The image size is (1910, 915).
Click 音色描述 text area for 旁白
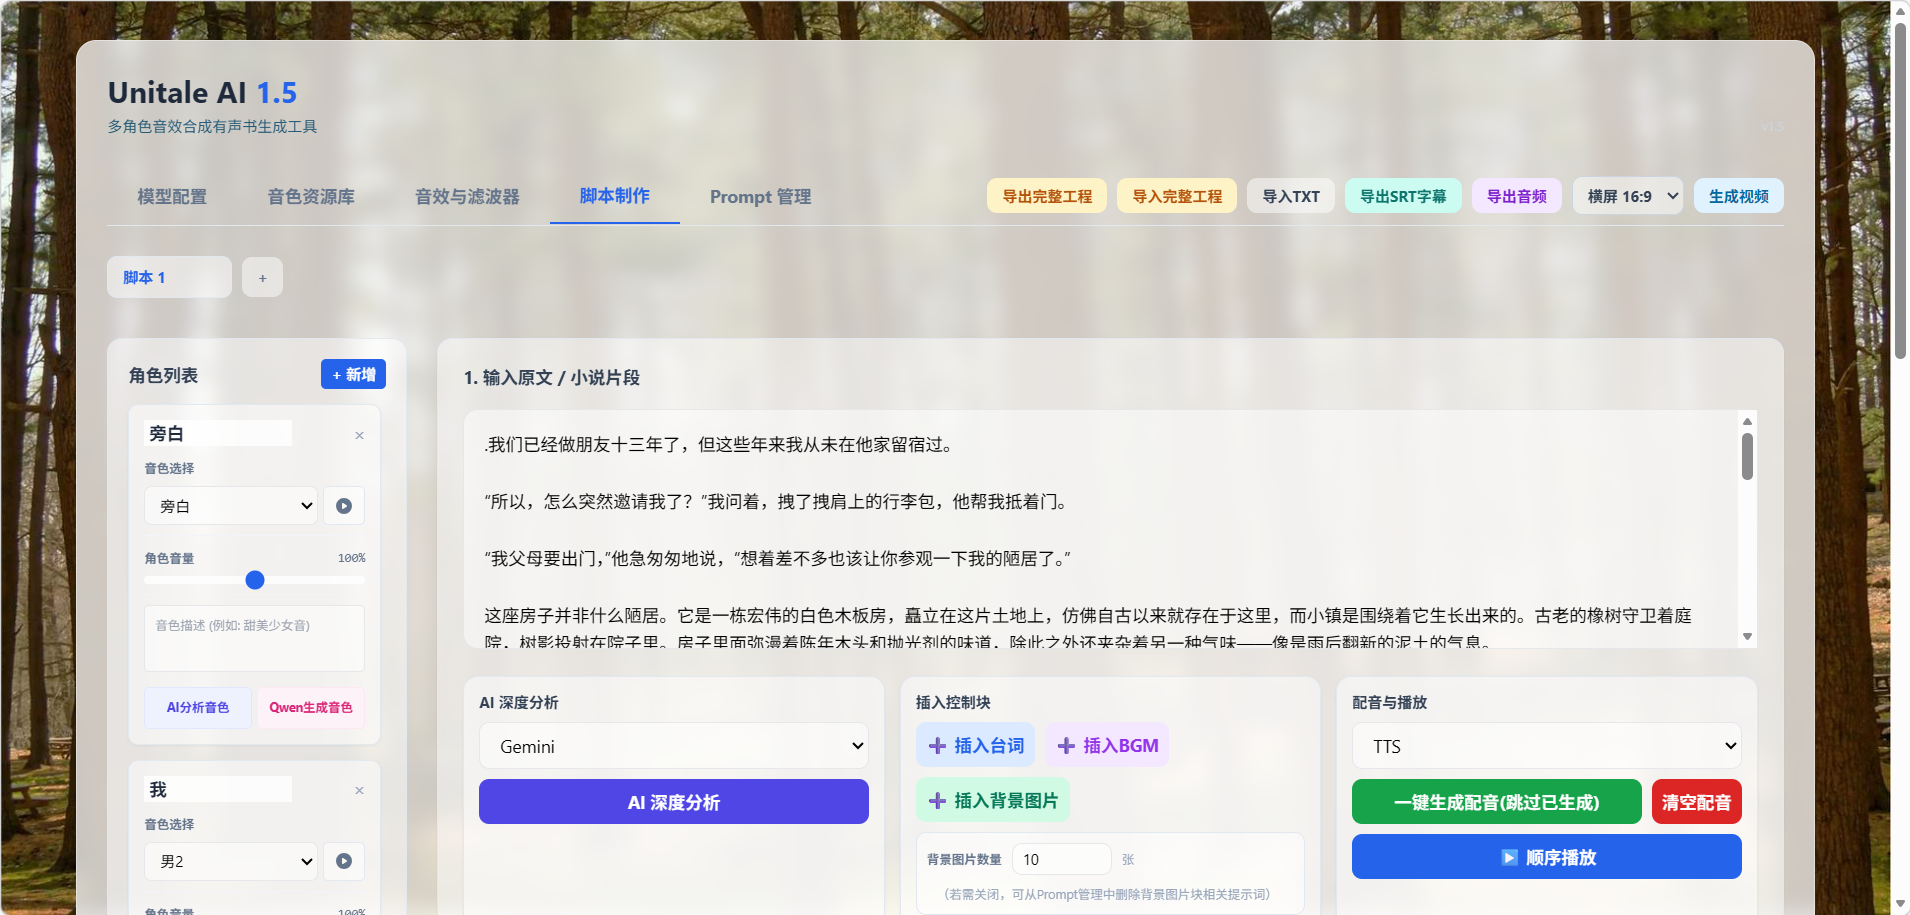point(255,638)
